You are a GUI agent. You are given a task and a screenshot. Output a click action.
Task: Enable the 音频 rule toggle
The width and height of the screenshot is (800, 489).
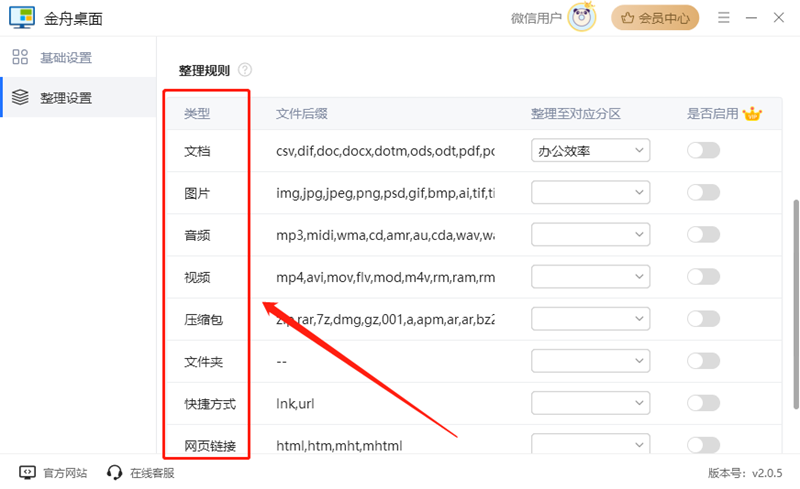704,235
